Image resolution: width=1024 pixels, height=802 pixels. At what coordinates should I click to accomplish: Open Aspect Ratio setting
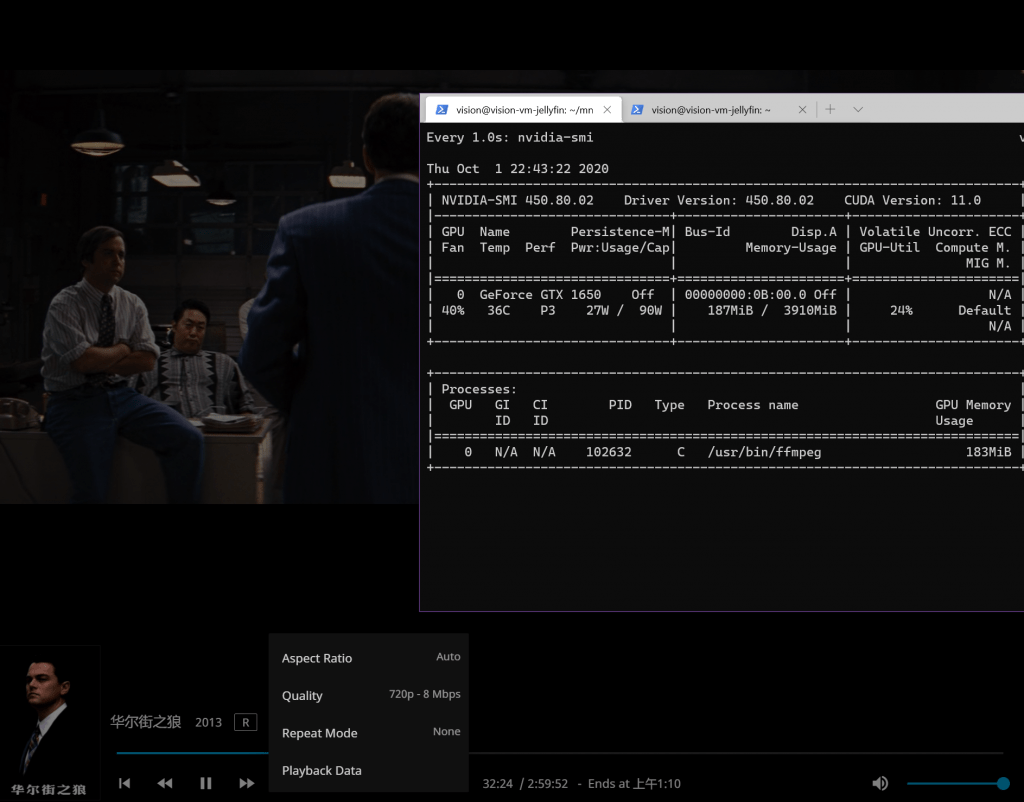pyautogui.click(x=370, y=658)
